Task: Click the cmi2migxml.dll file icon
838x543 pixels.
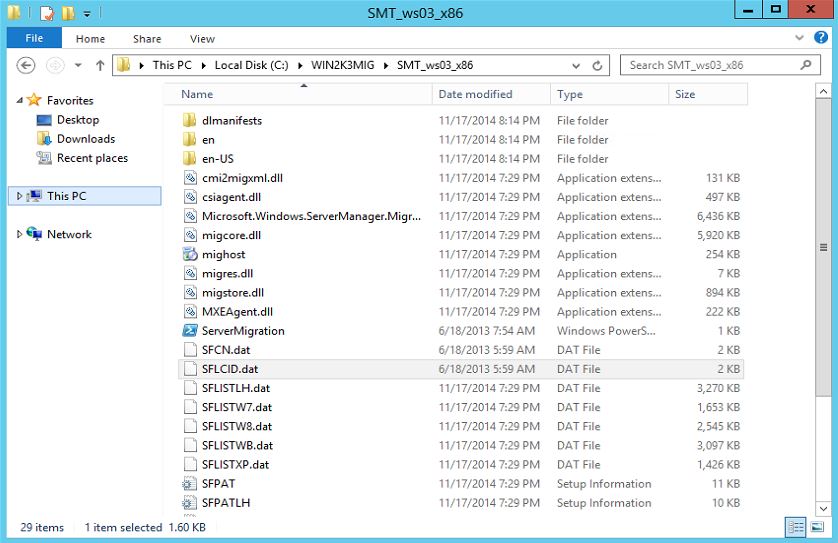Action: click(x=190, y=178)
